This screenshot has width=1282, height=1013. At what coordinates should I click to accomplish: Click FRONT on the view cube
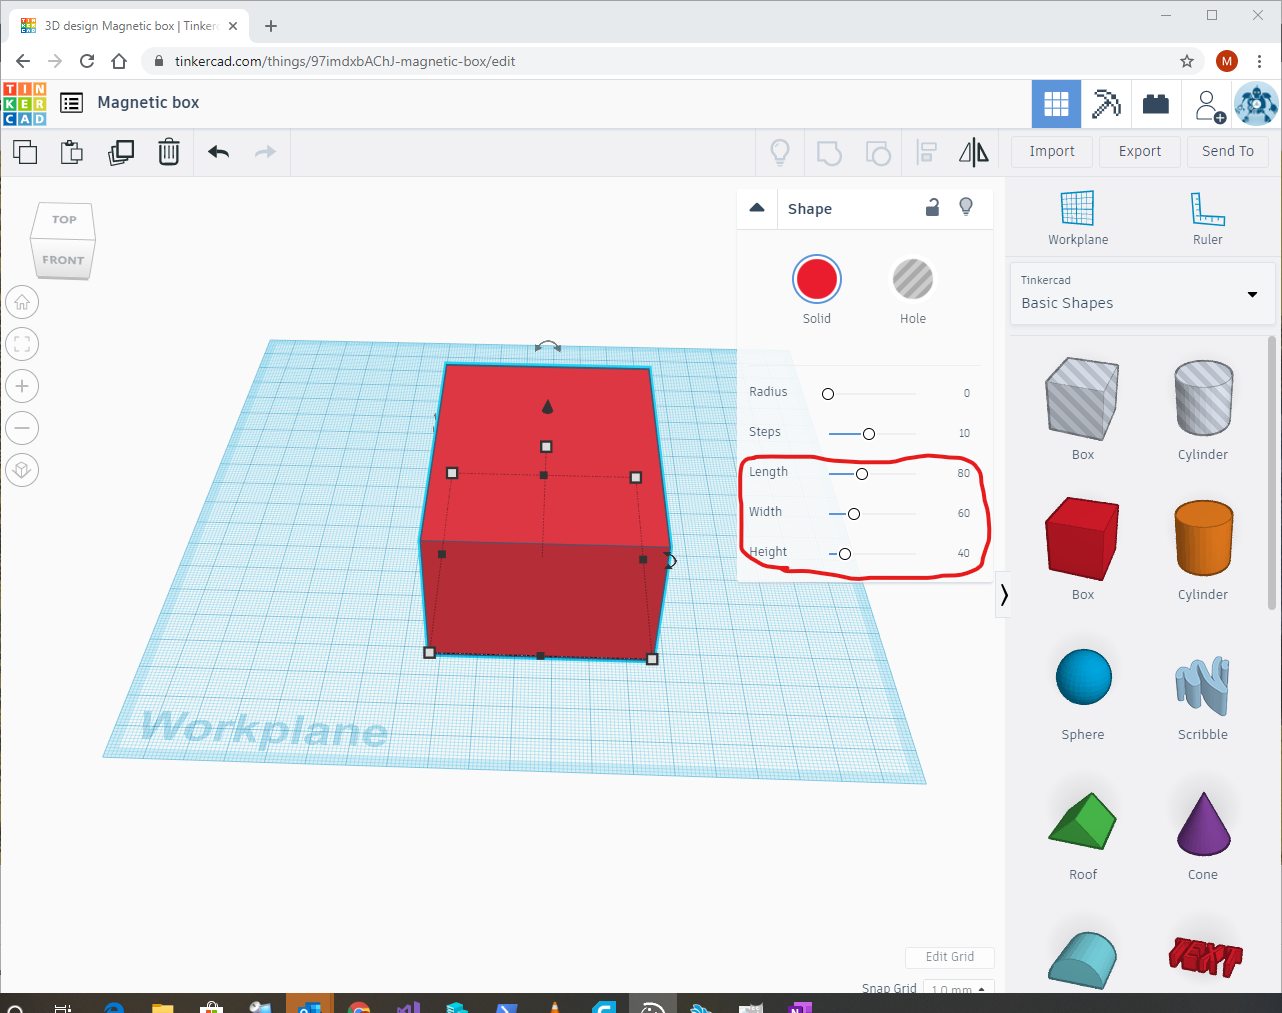62,259
